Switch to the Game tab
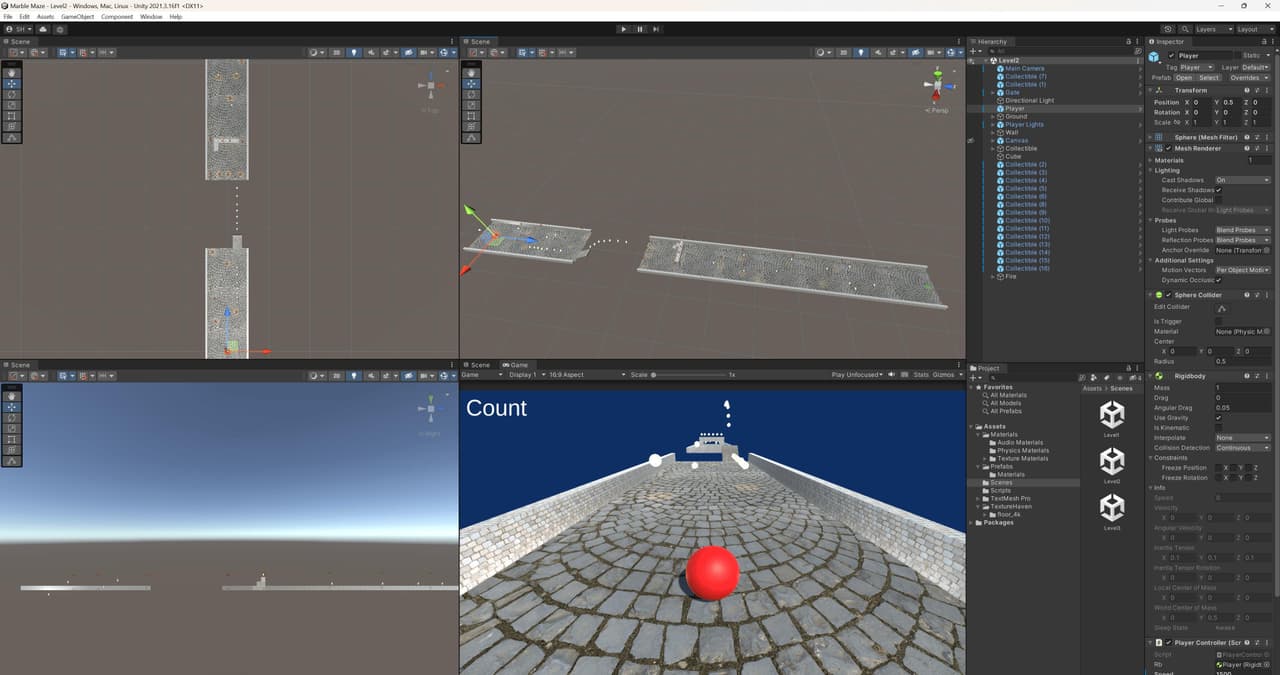This screenshot has width=1280, height=675. [x=518, y=365]
